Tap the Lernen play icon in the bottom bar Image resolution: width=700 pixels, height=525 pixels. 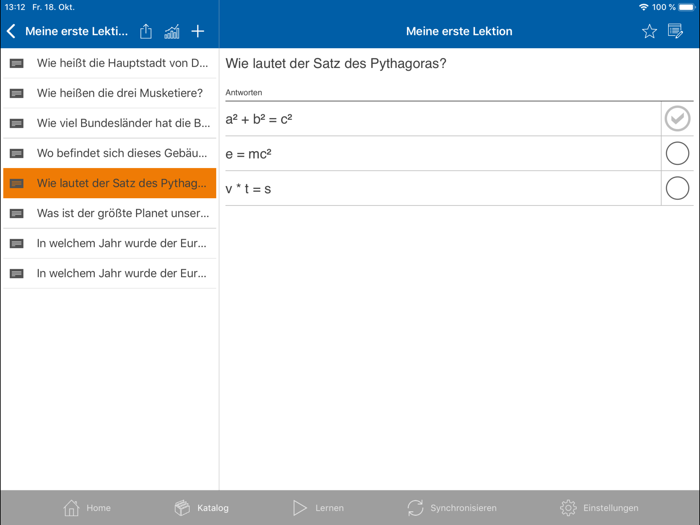[x=300, y=508]
